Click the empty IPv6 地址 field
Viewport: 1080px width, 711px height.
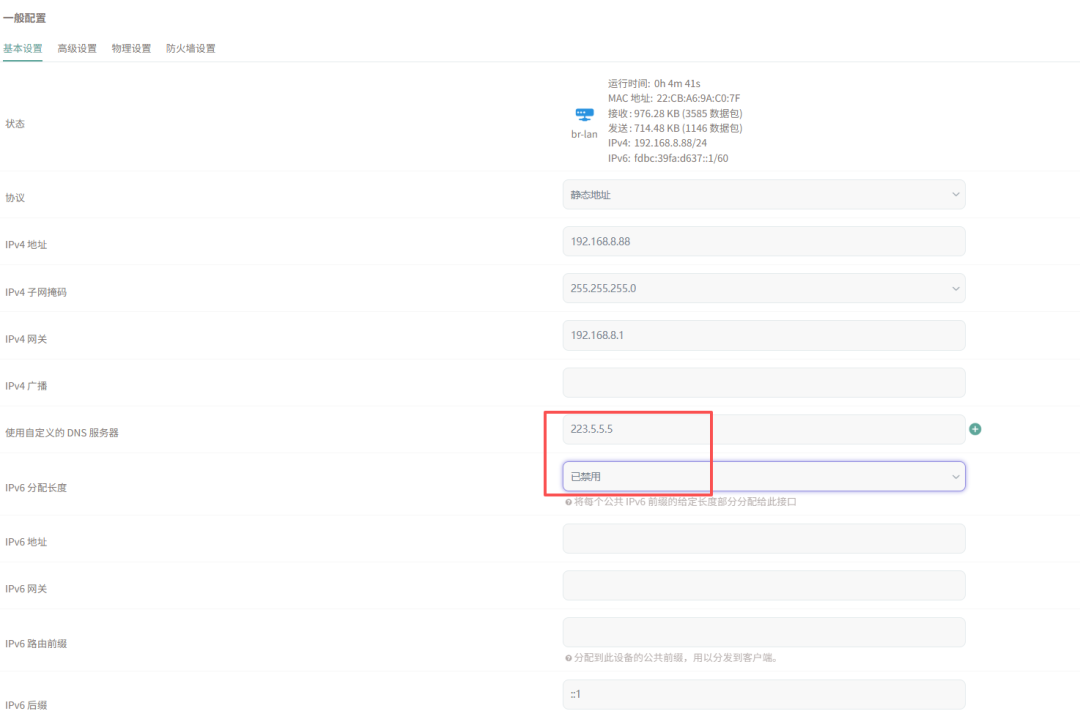(x=763, y=539)
